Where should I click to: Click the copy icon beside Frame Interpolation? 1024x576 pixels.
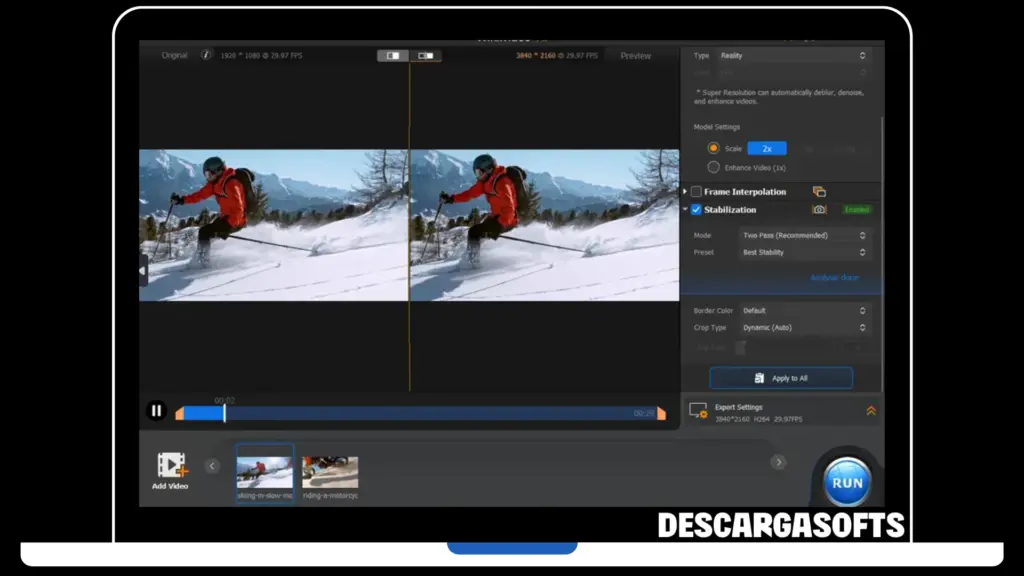[x=819, y=192]
